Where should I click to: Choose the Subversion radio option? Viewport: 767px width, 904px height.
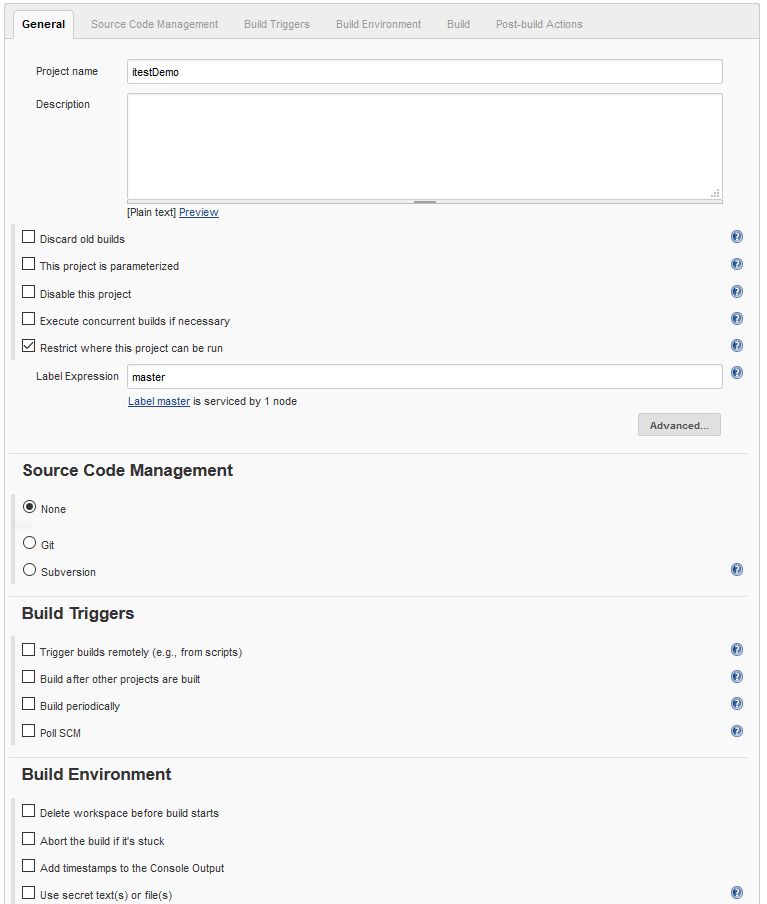pos(29,570)
